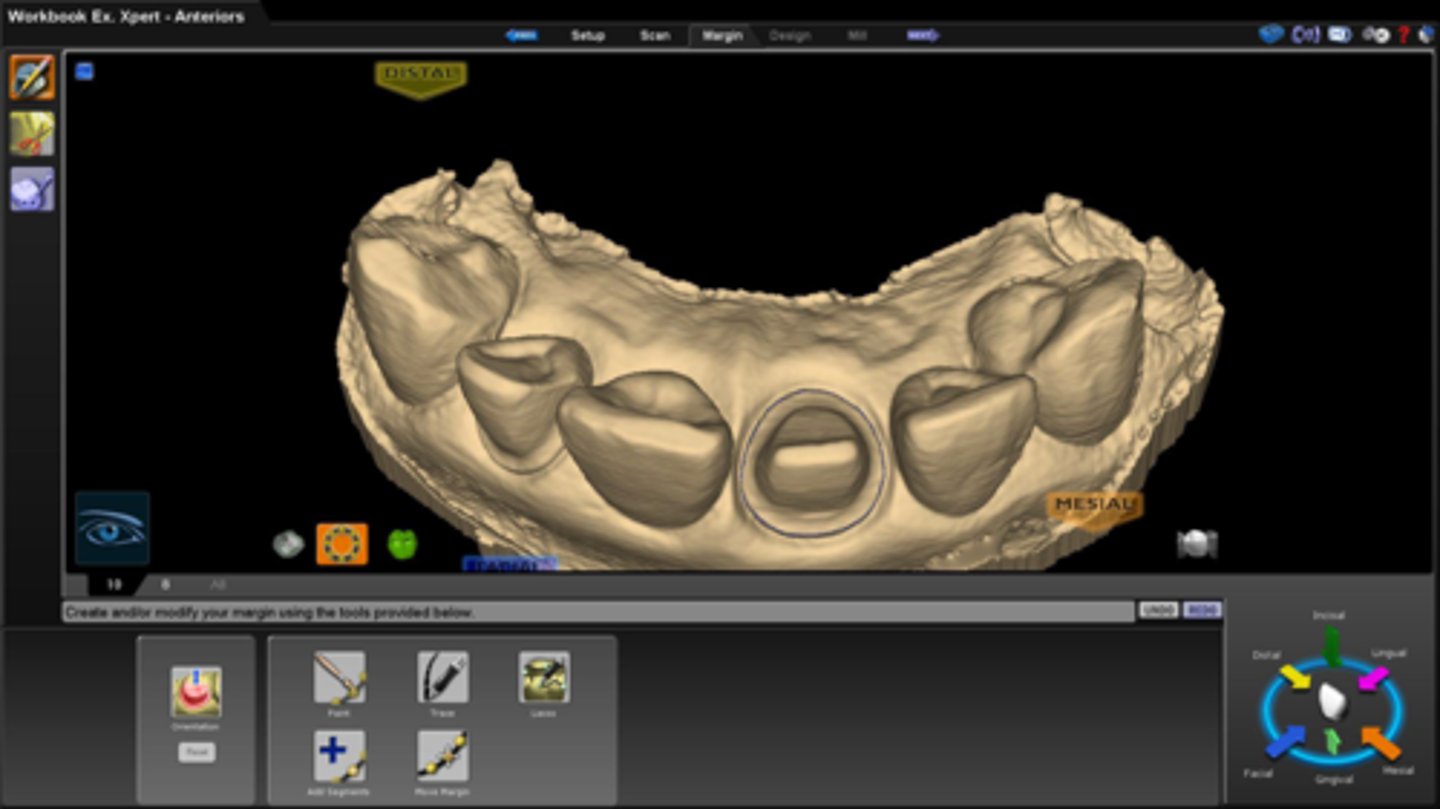Rotate view from Distal using the yellow arrow
This screenshot has width=1440, height=809.
click(x=1294, y=677)
